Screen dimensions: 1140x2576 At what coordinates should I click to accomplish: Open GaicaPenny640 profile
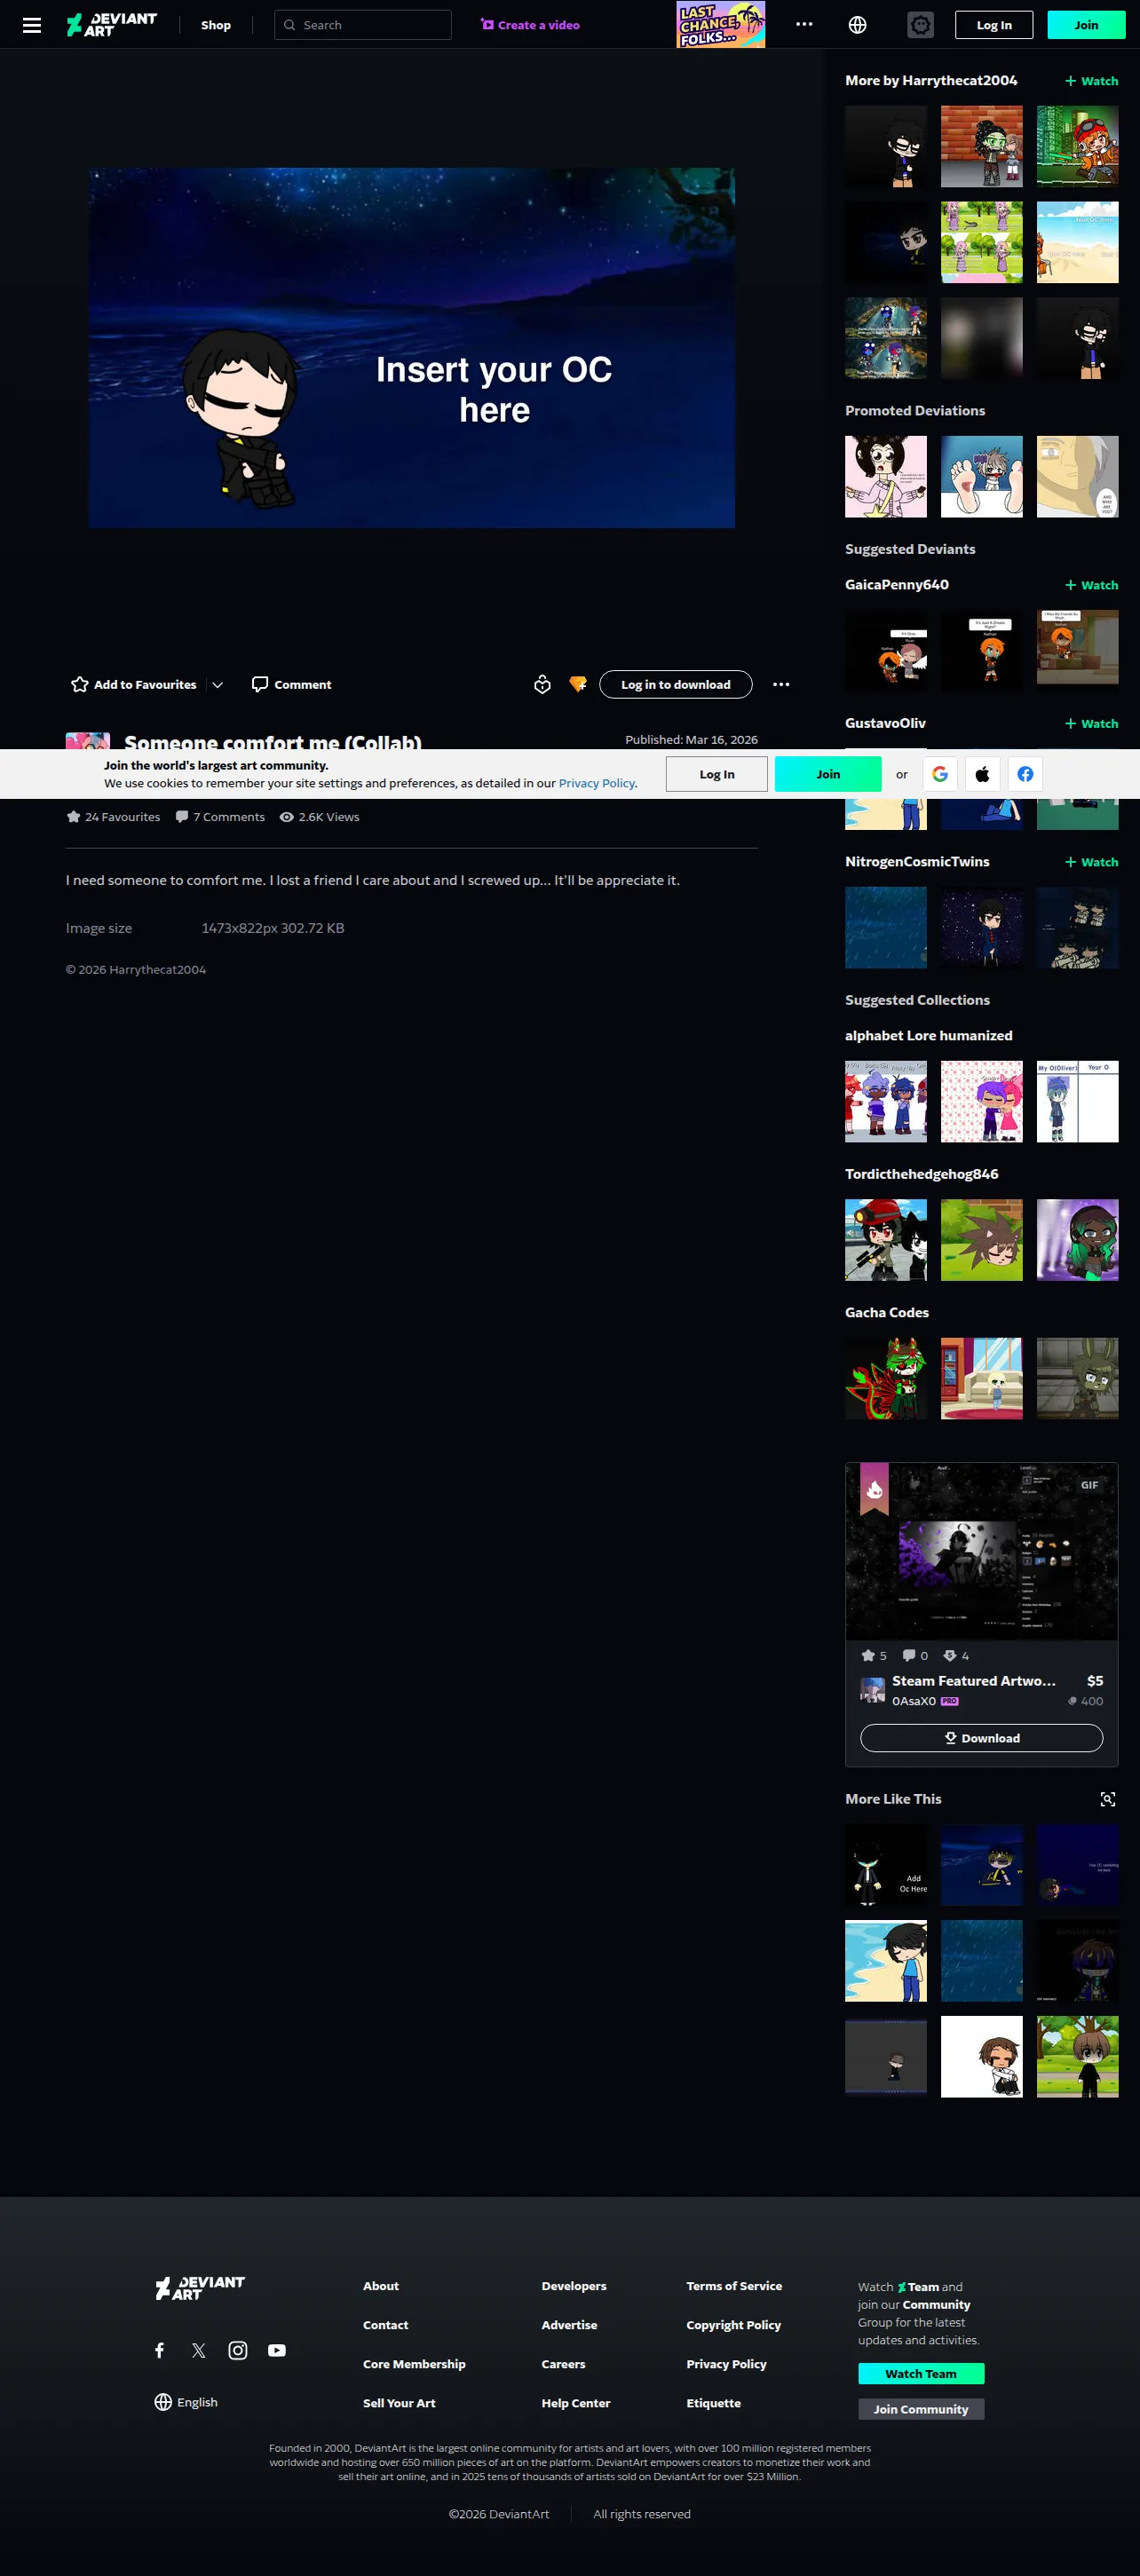[x=897, y=585]
